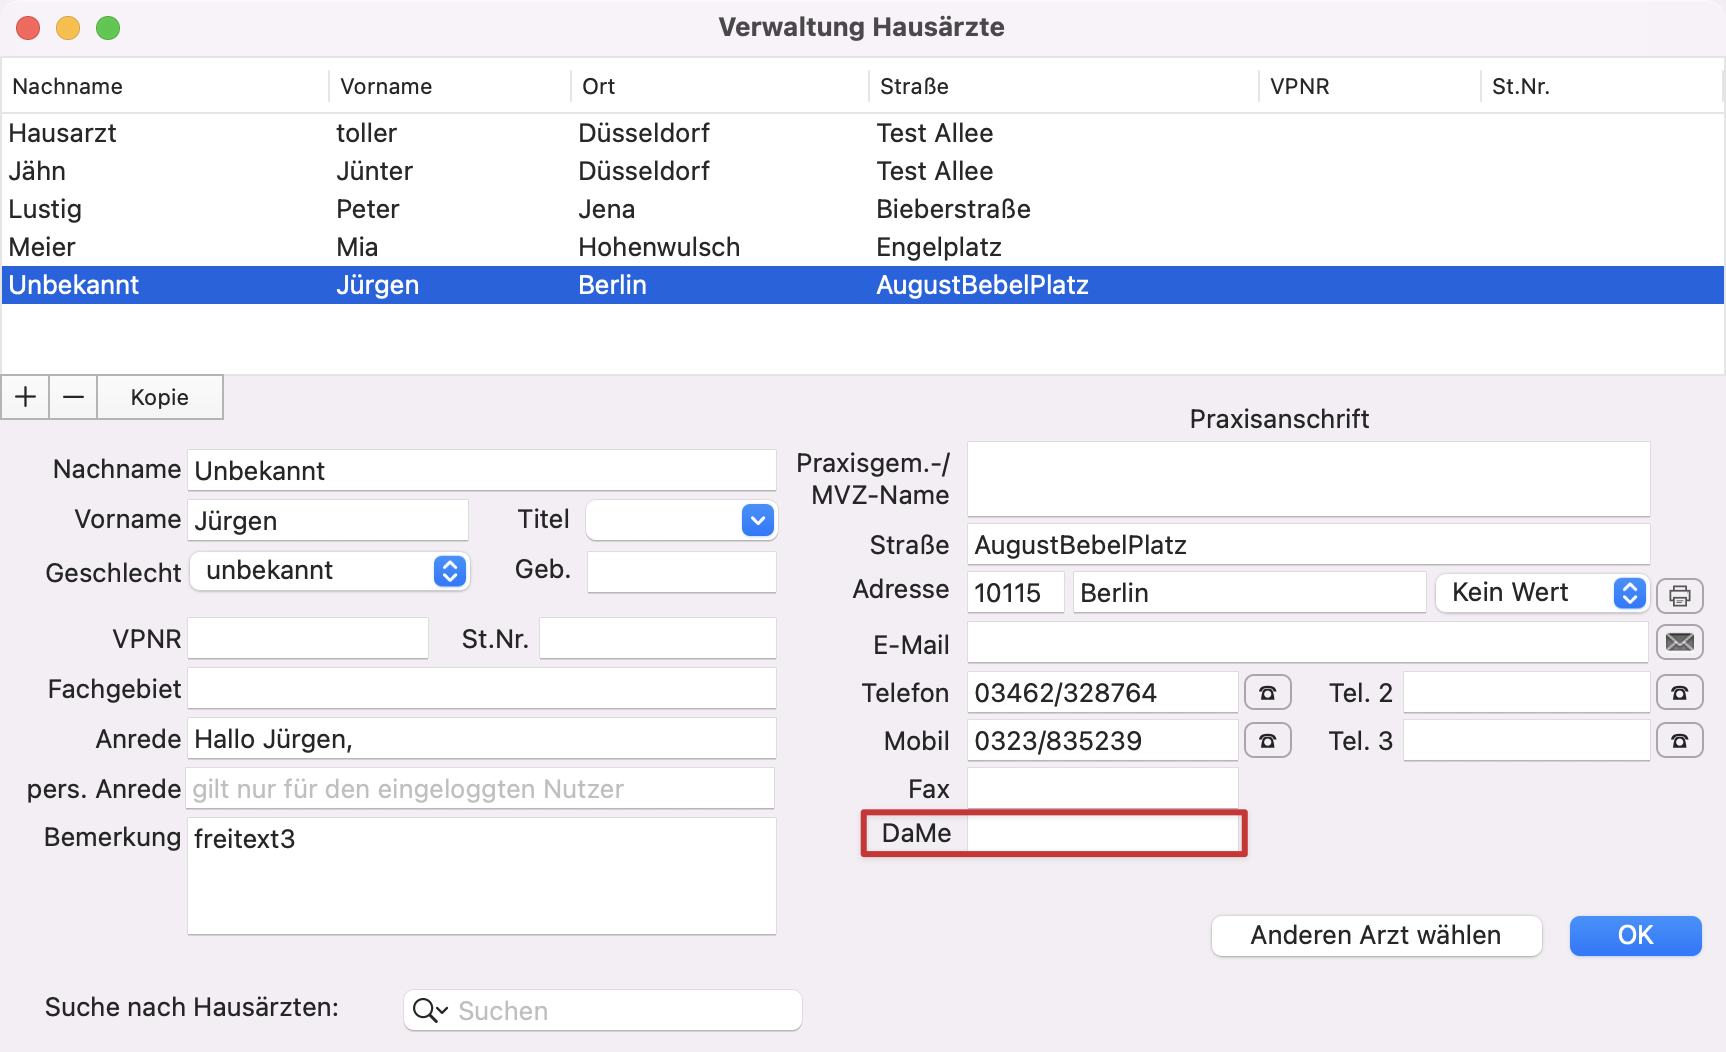The height and width of the screenshot is (1052, 1726).
Task: Click the Geb. date field
Action: (x=682, y=572)
